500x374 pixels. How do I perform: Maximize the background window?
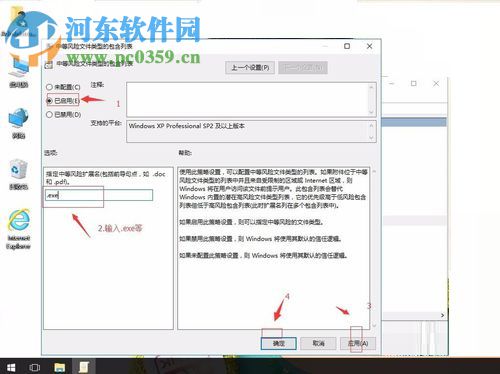coord(414,83)
